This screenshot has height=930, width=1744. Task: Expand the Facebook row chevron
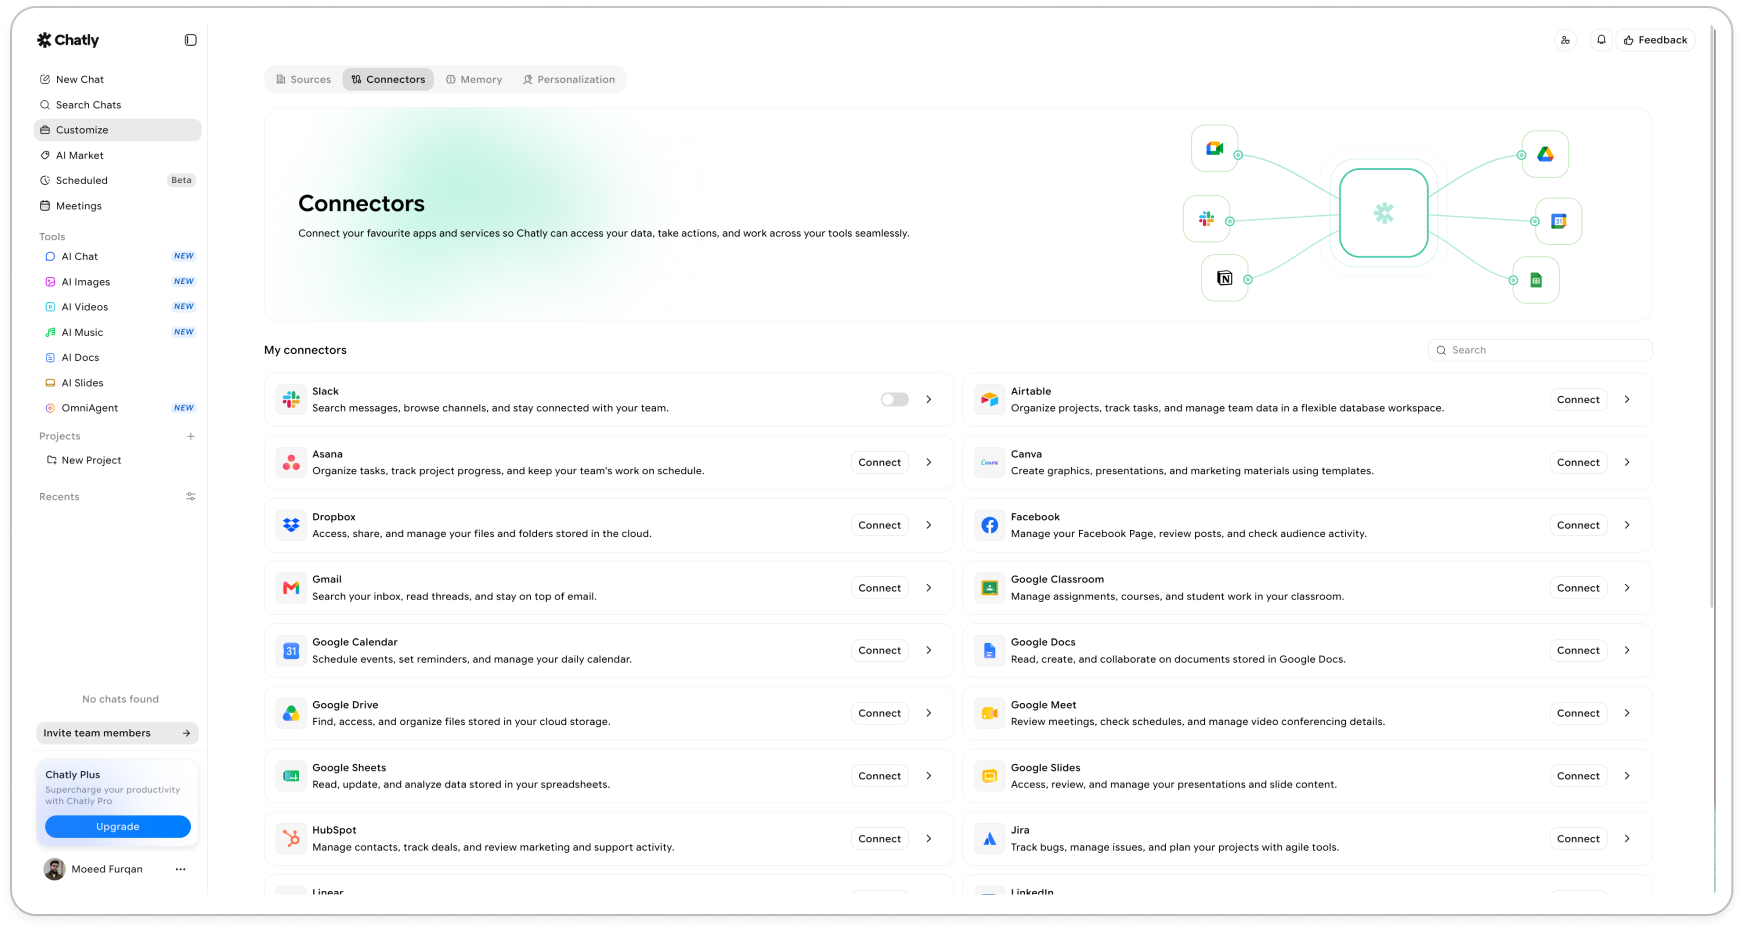(x=1627, y=525)
